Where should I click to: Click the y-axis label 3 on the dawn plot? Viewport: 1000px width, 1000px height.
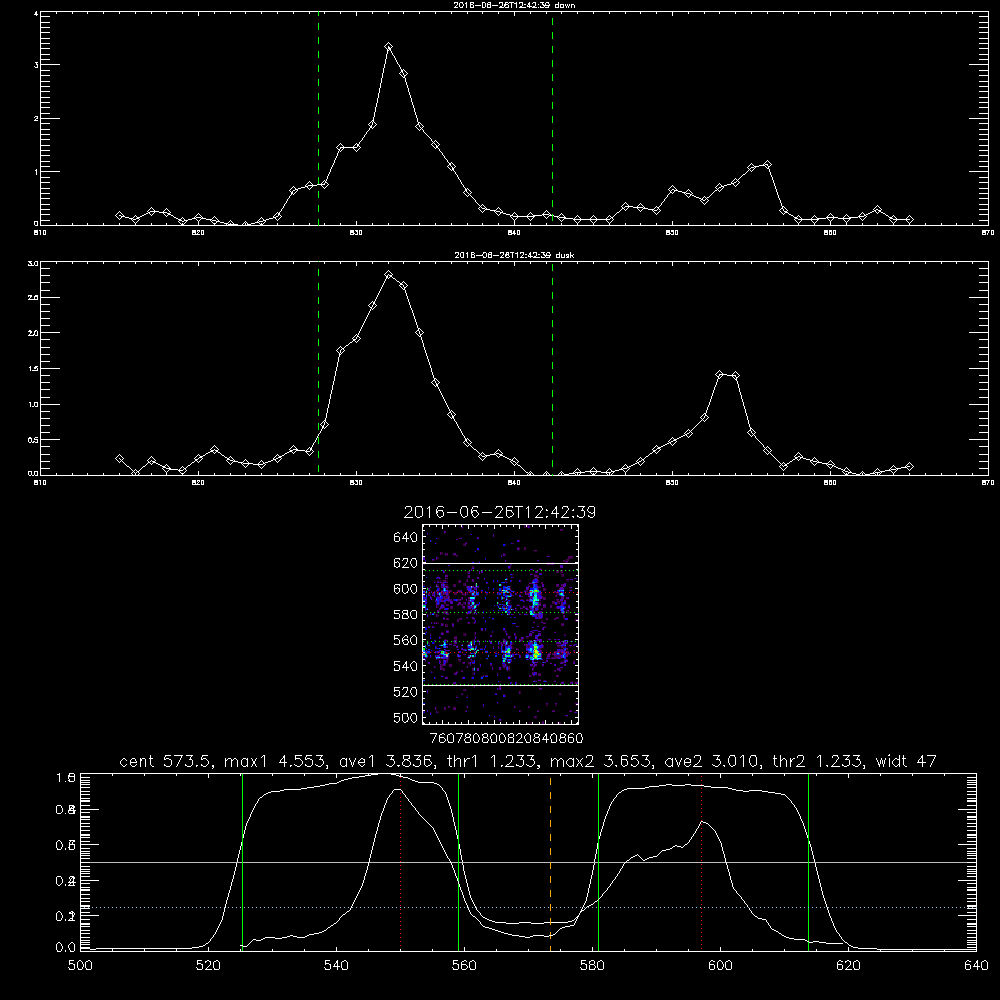coord(36,65)
